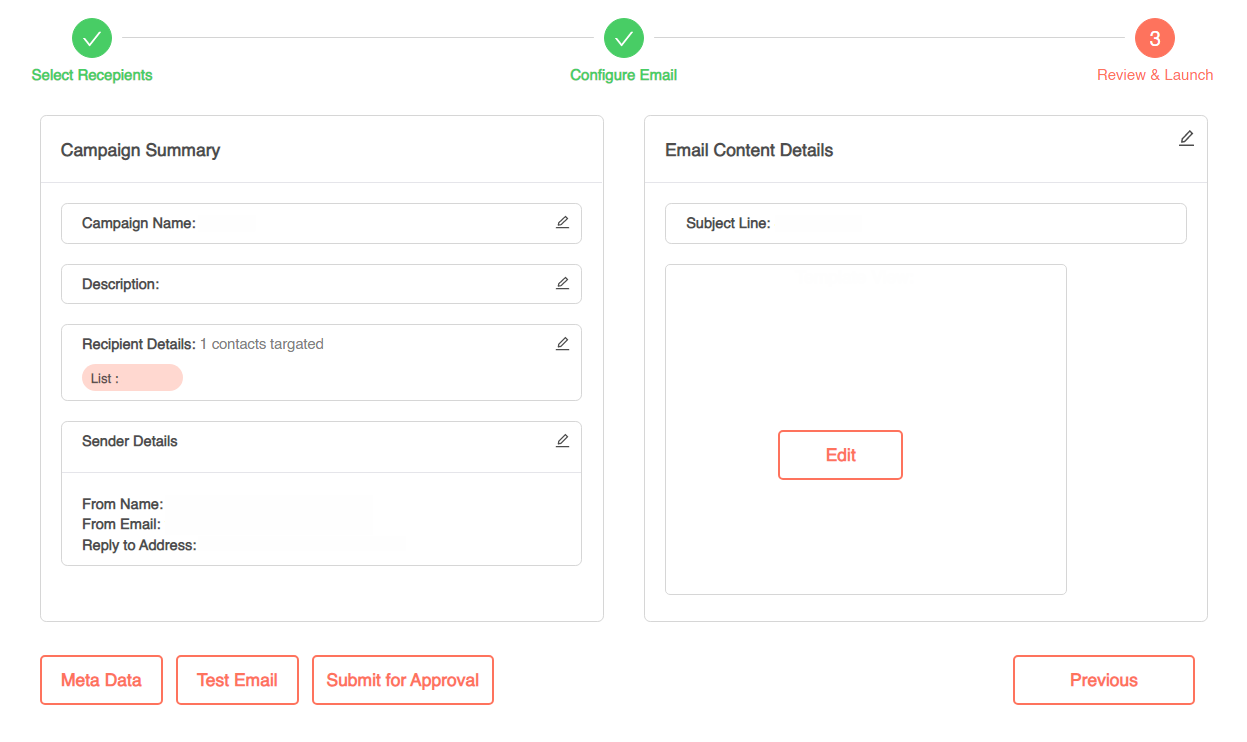Click Test Email to send a preview
Screen dimensions: 1247x742
pyautogui.click(x=237, y=680)
